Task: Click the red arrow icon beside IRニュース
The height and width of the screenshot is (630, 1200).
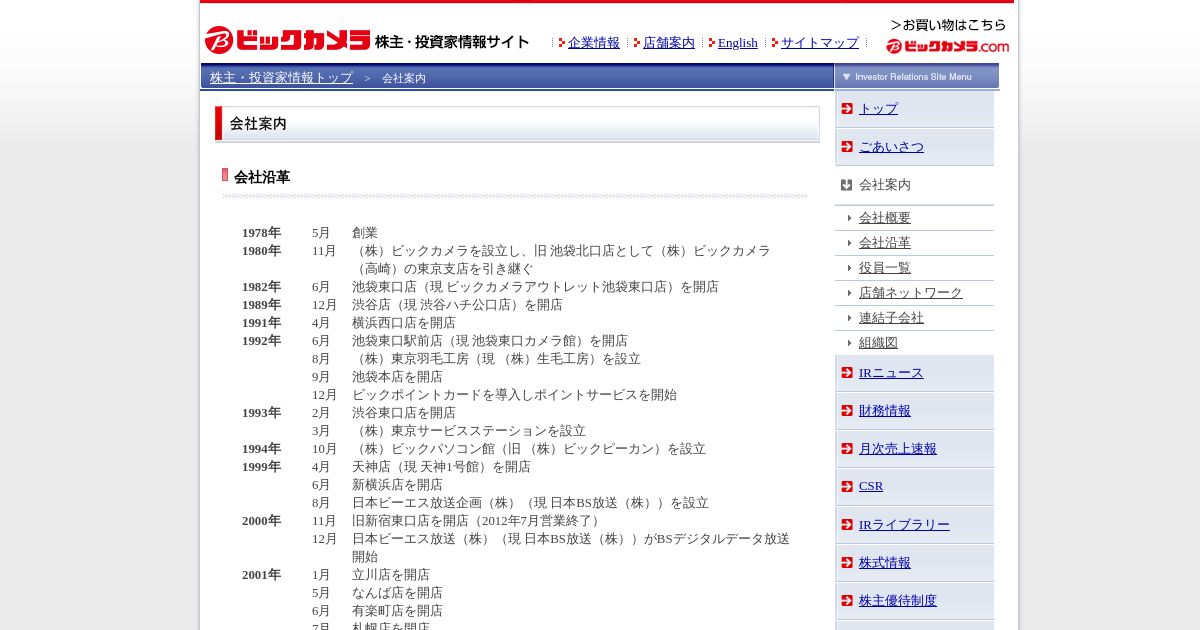Action: 847,373
